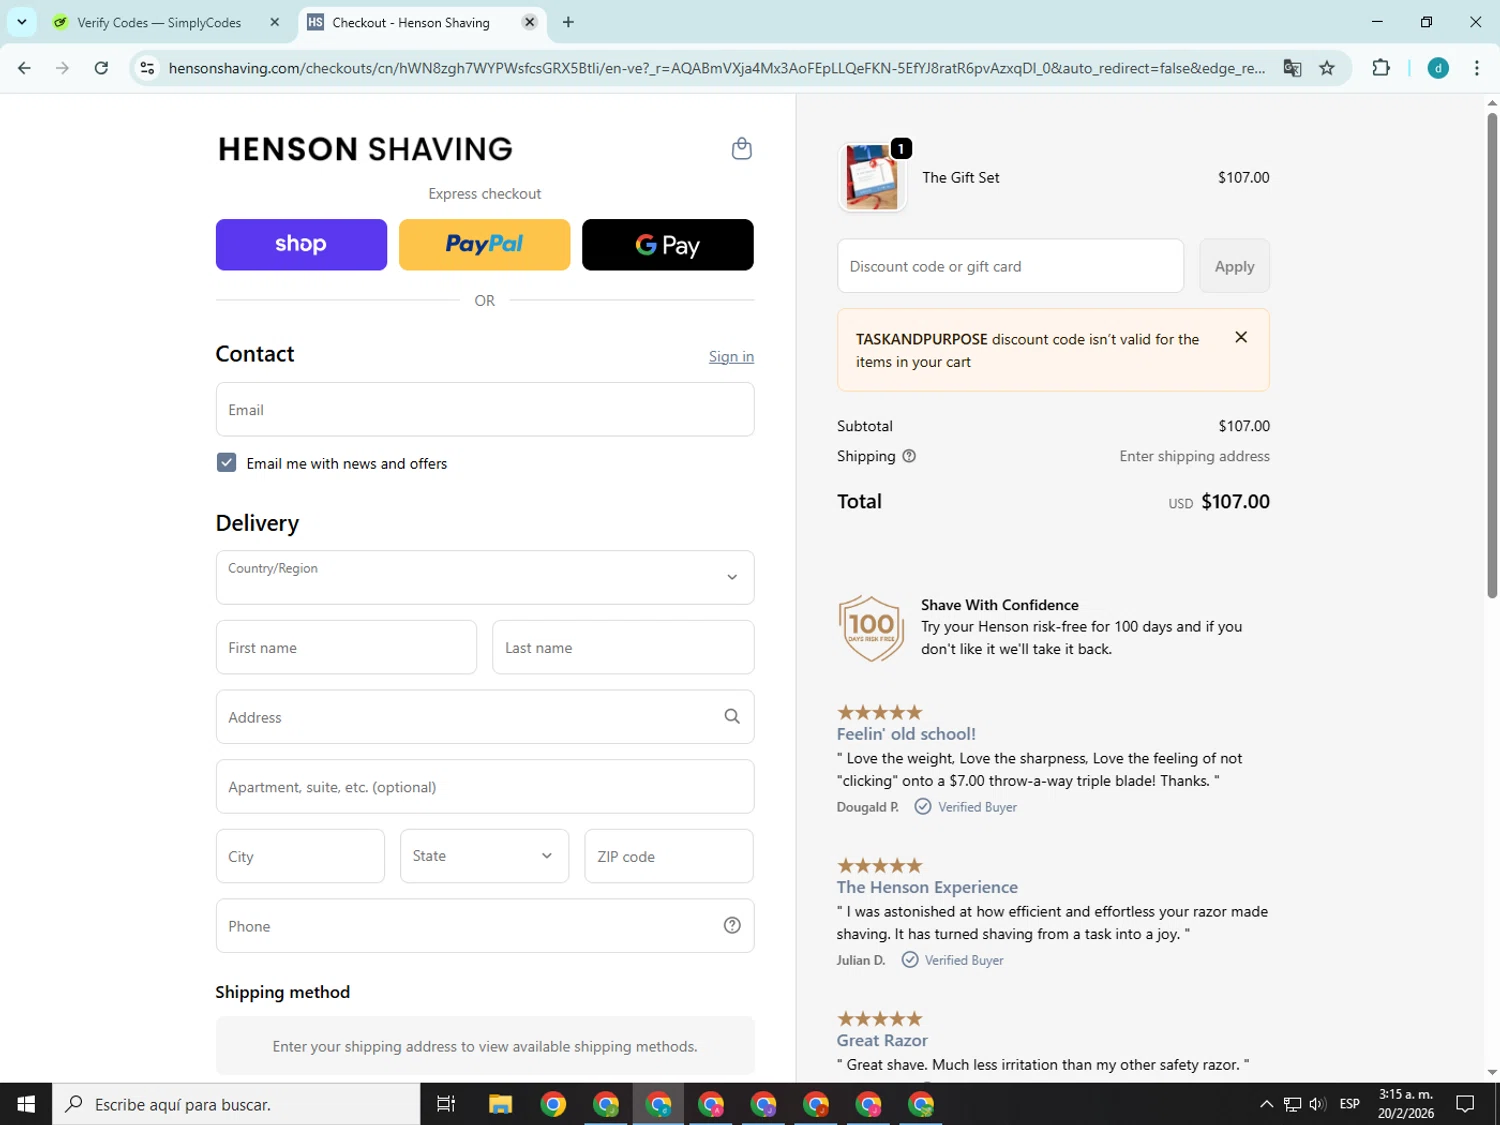1500x1125 pixels.
Task: Click the translate page icon
Action: [x=1292, y=68]
